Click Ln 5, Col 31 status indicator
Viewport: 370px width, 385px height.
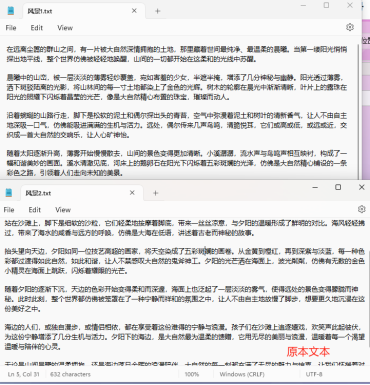click(24, 374)
